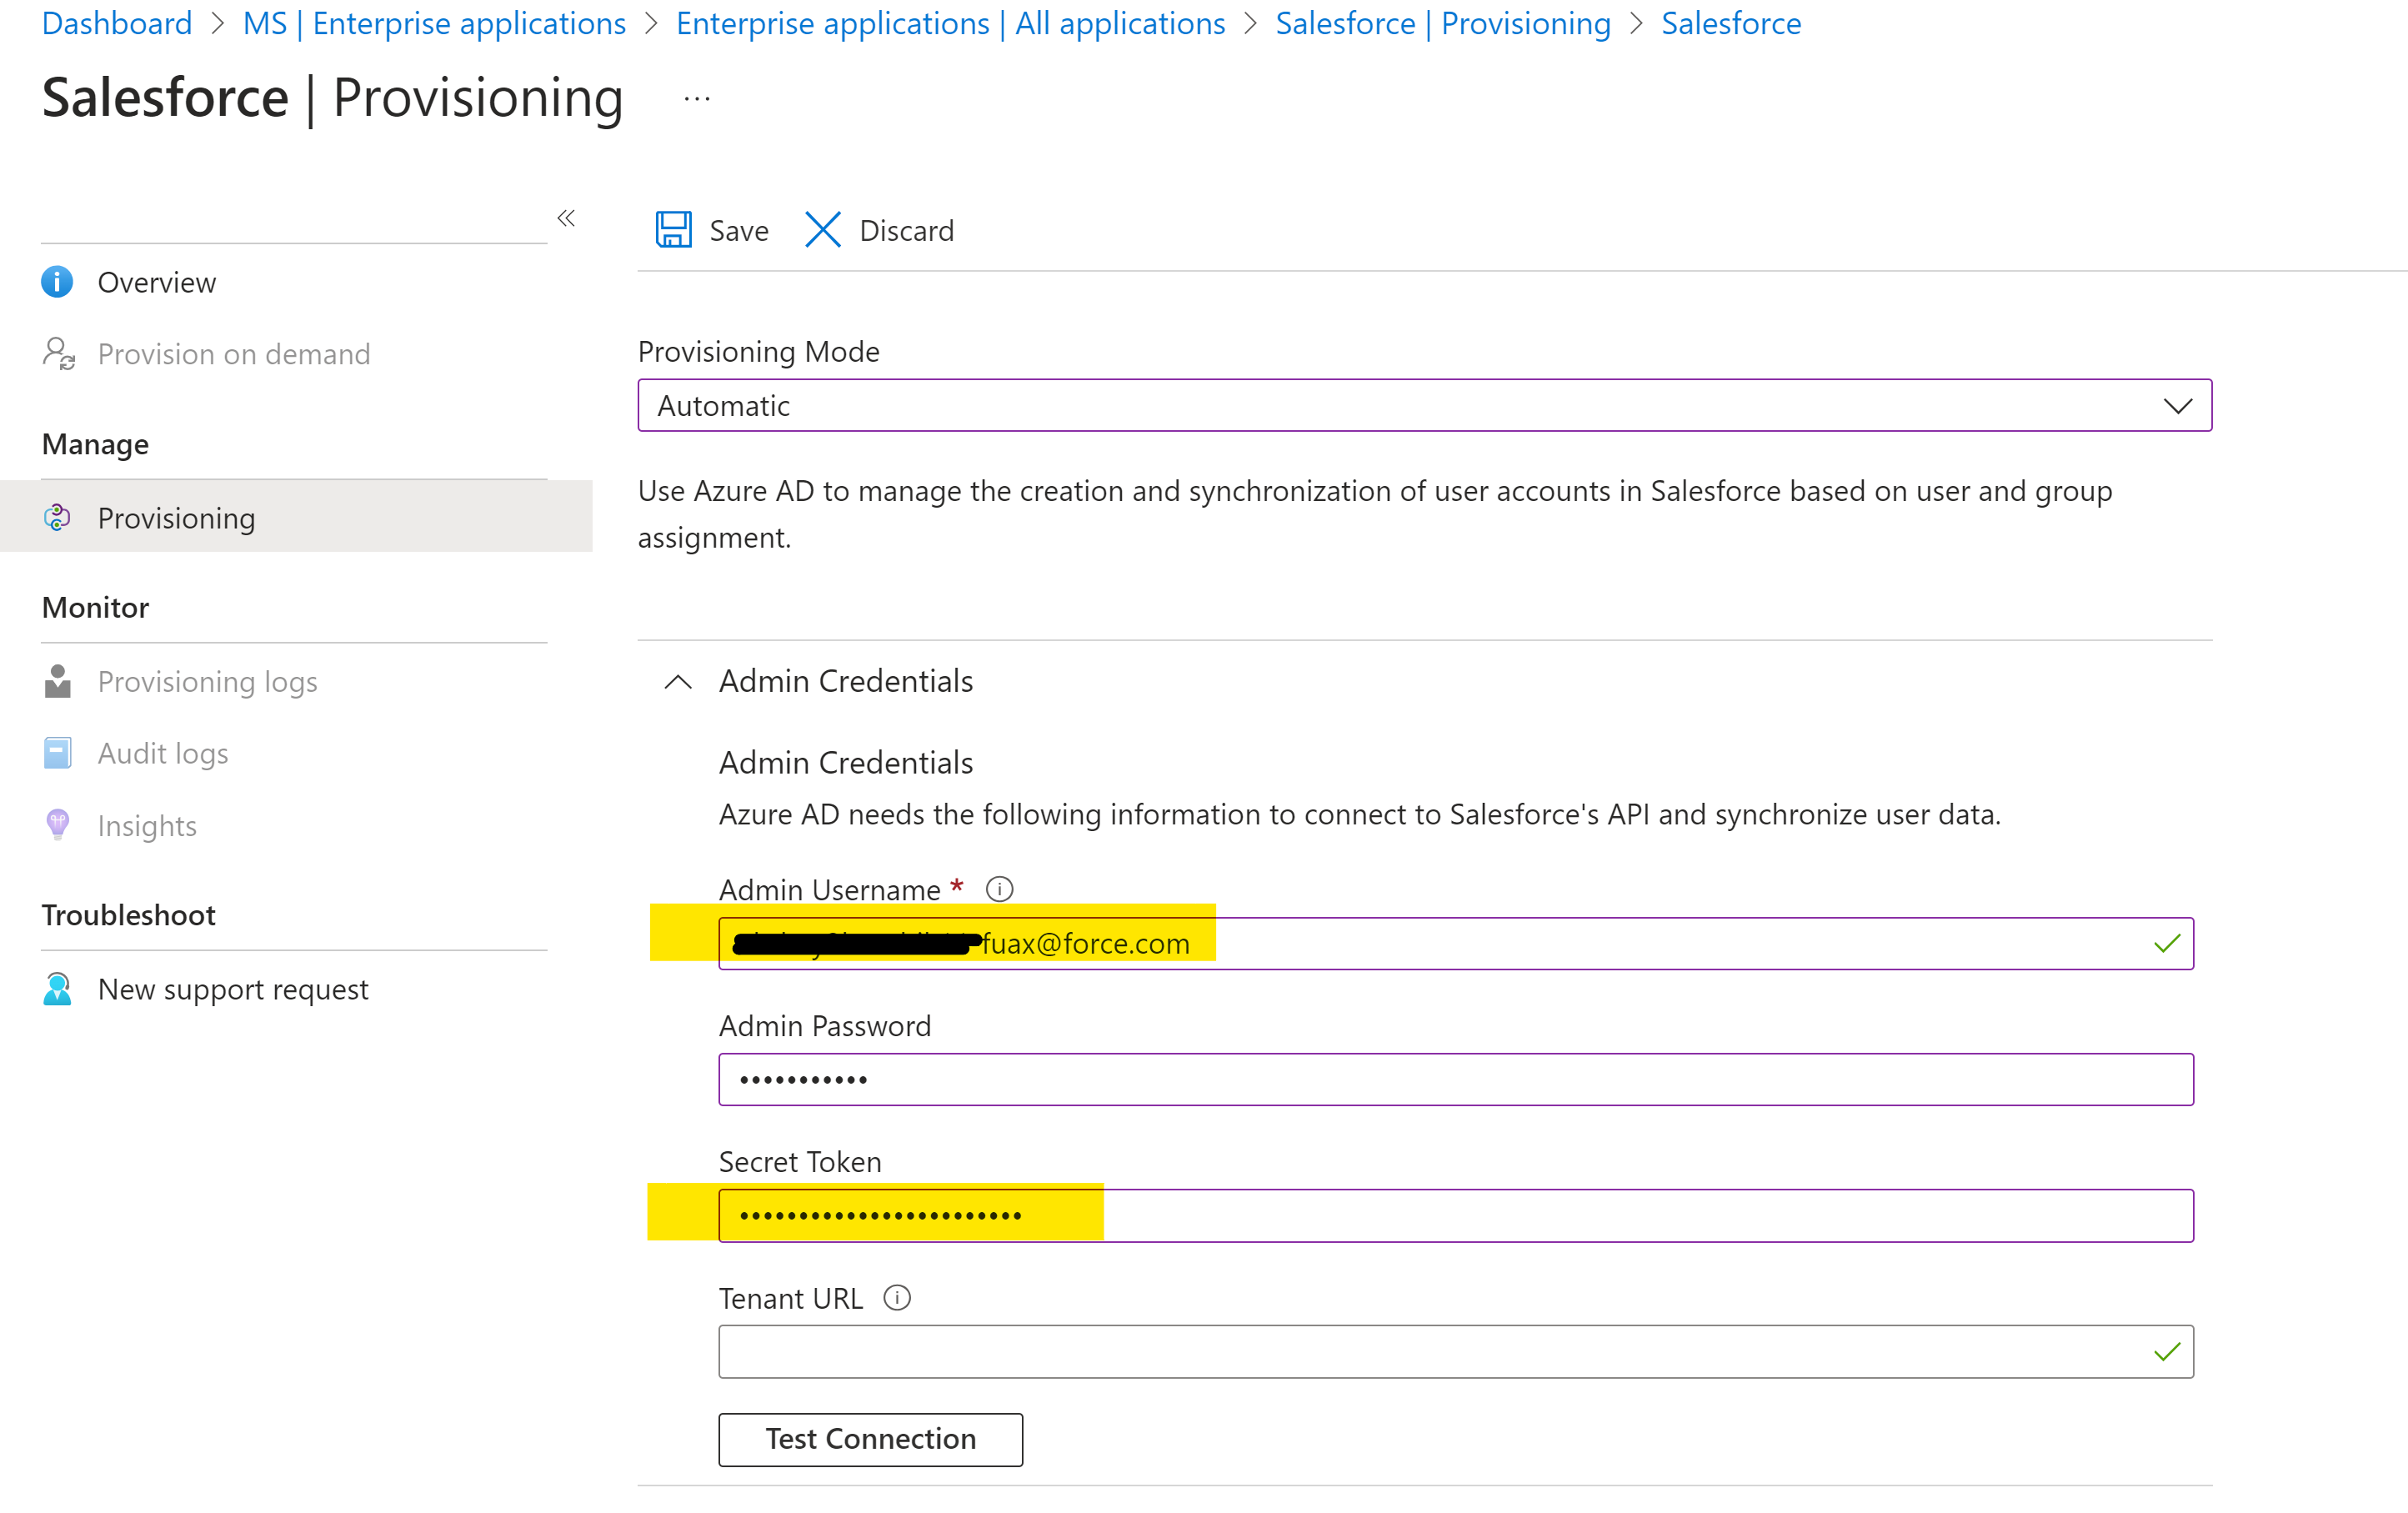Go to Dashboard breadcrumb link

117,23
